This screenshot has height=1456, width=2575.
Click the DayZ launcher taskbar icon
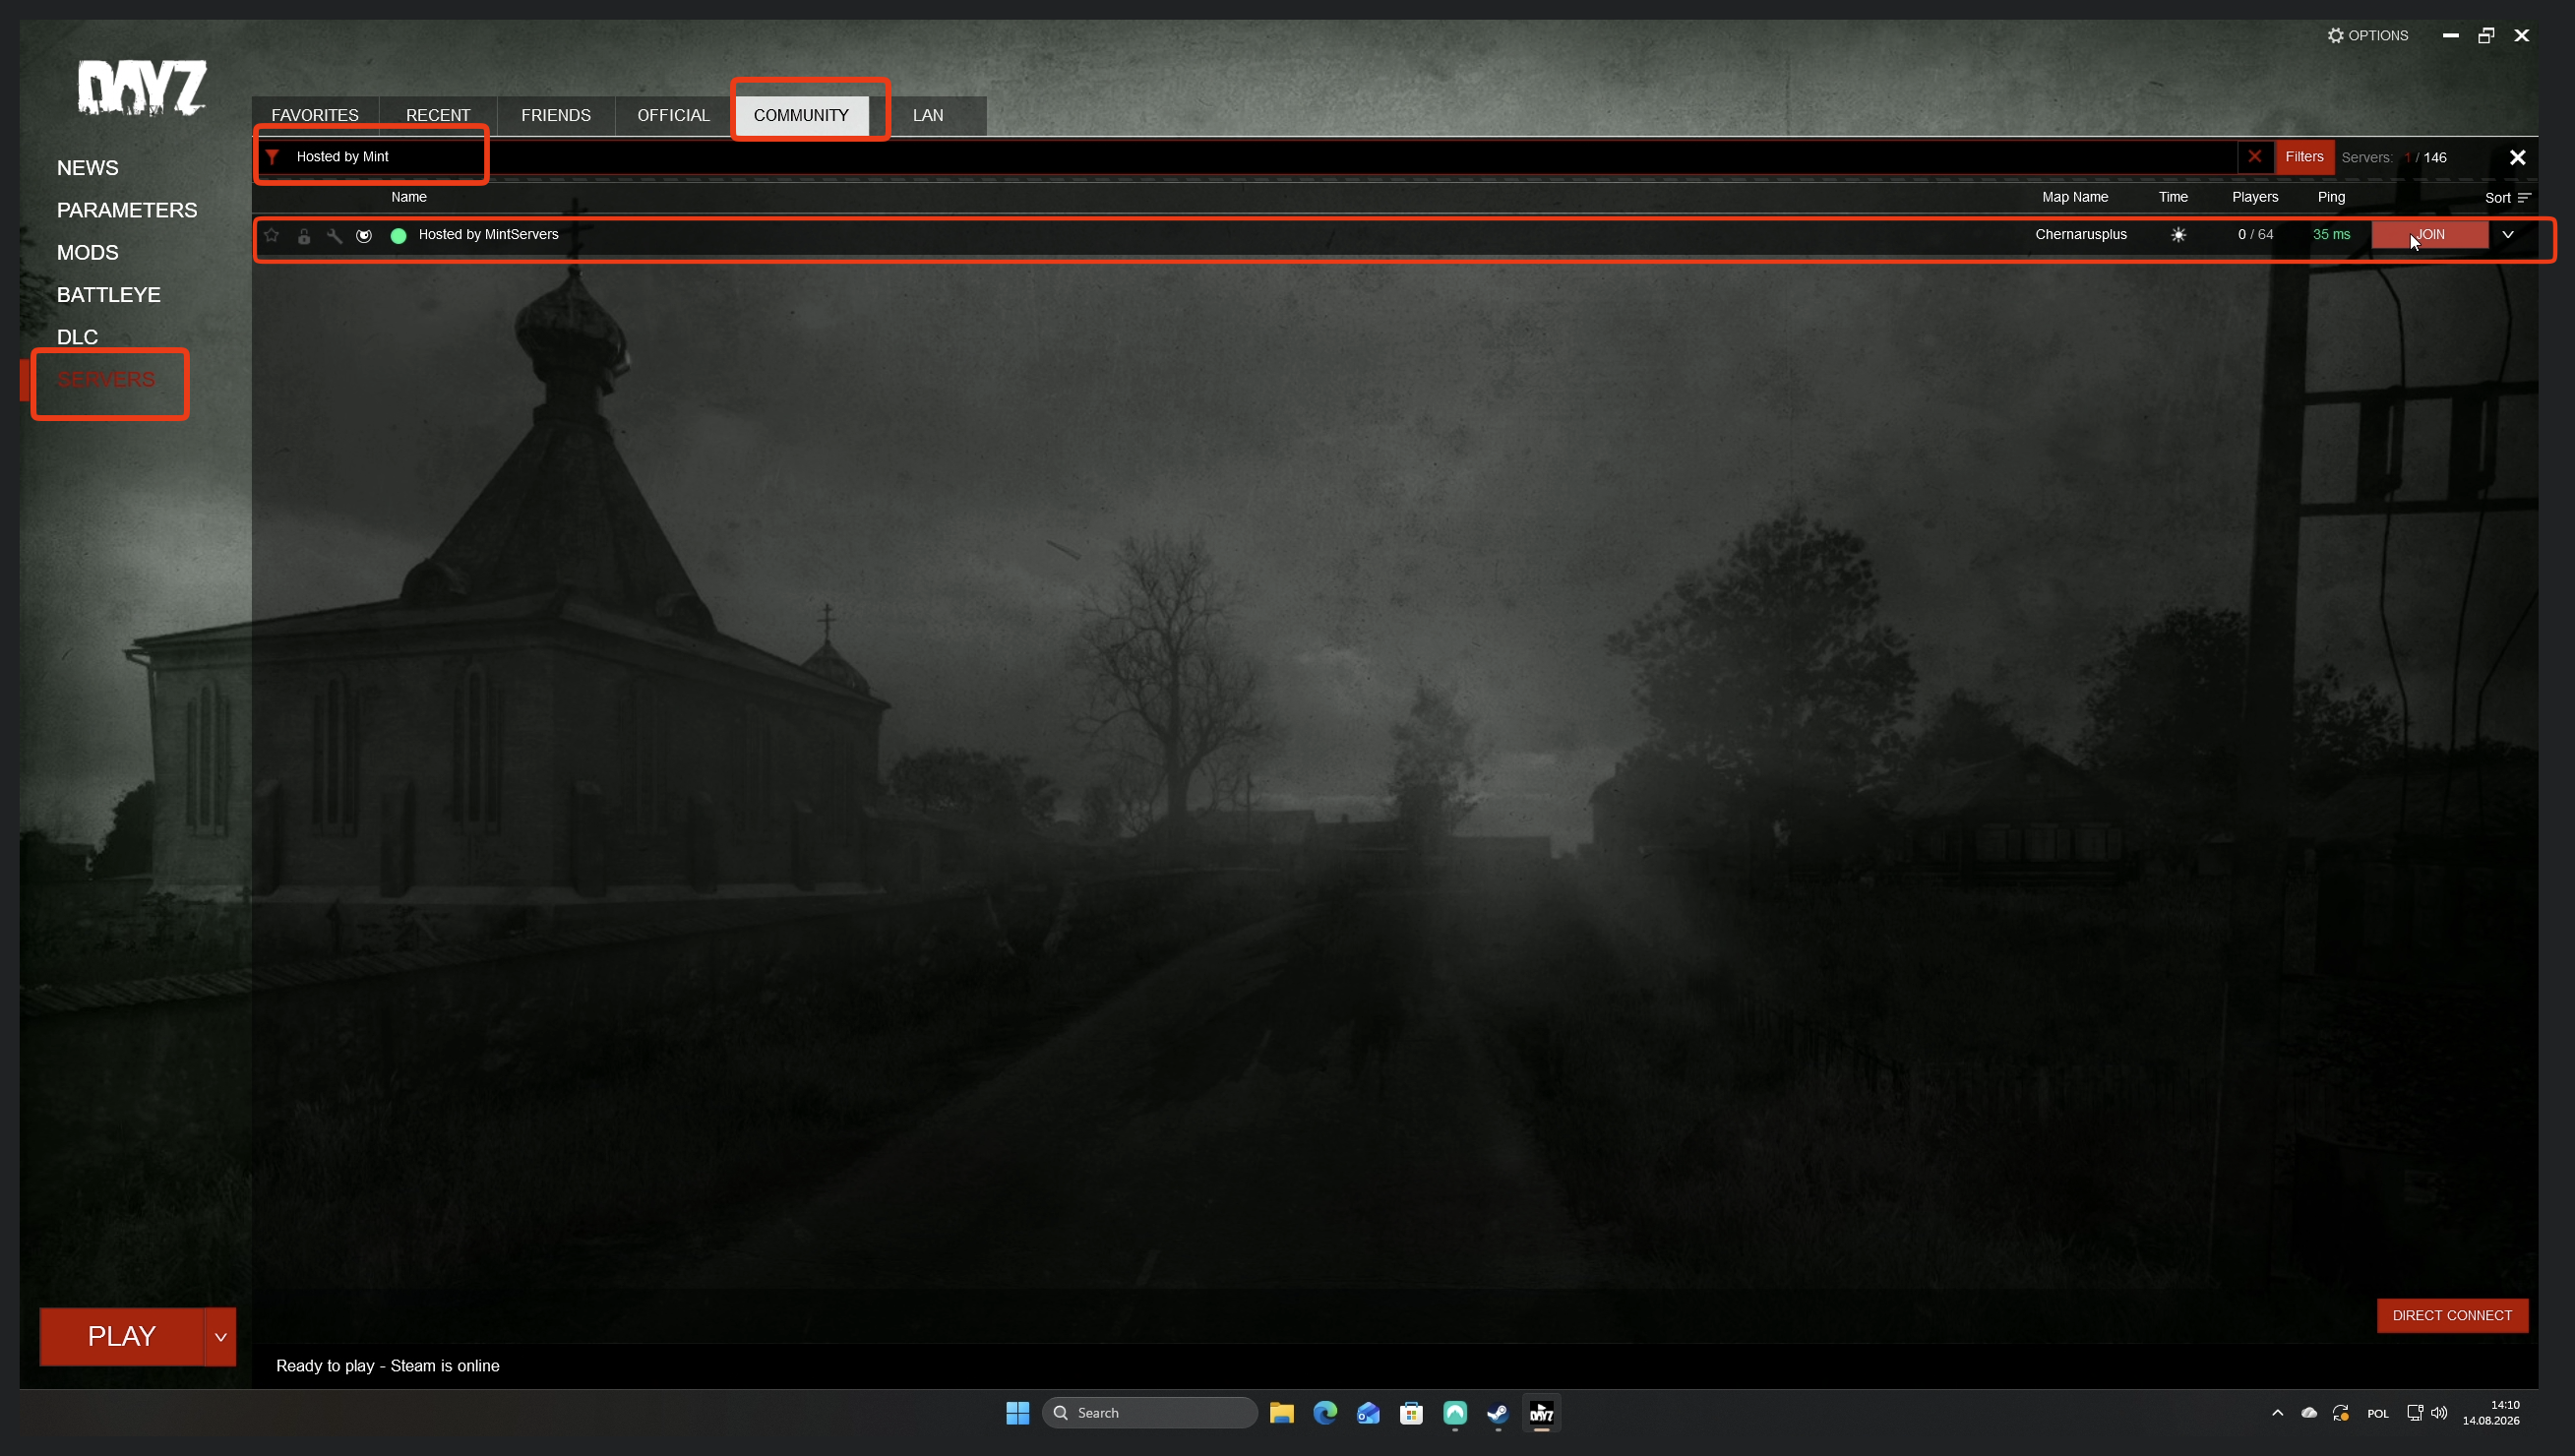pos(1541,1413)
